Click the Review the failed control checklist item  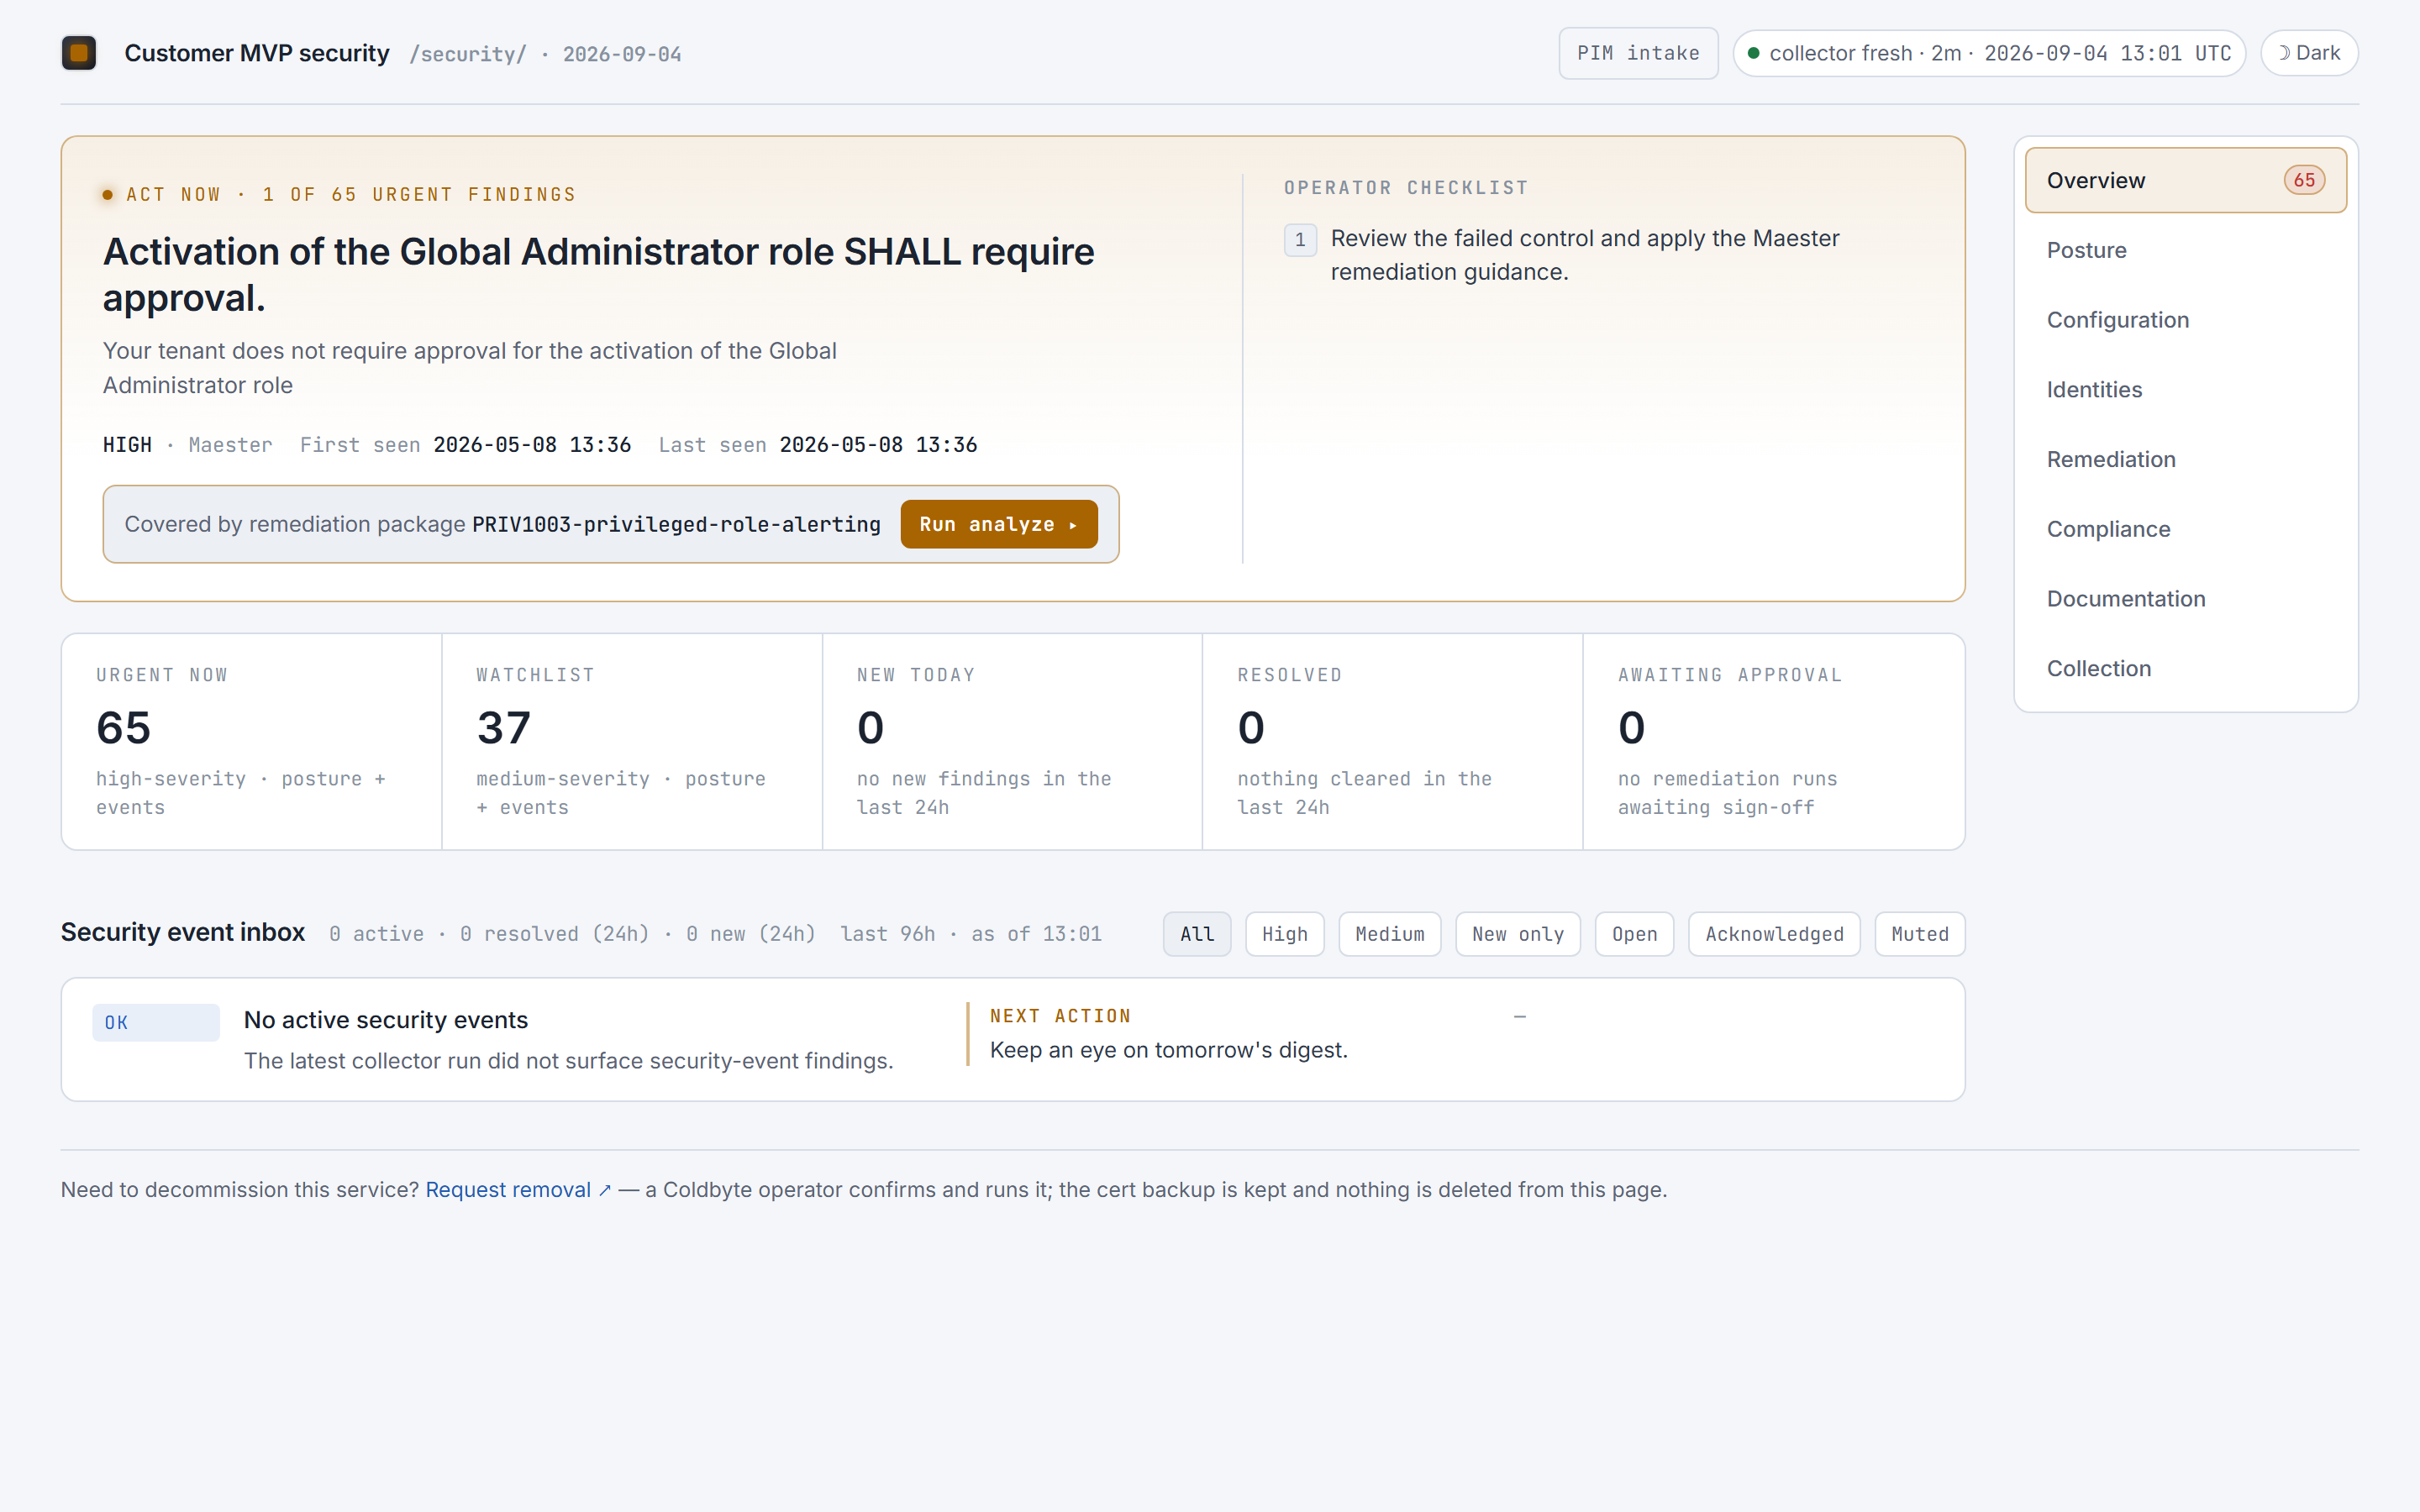tap(1585, 255)
